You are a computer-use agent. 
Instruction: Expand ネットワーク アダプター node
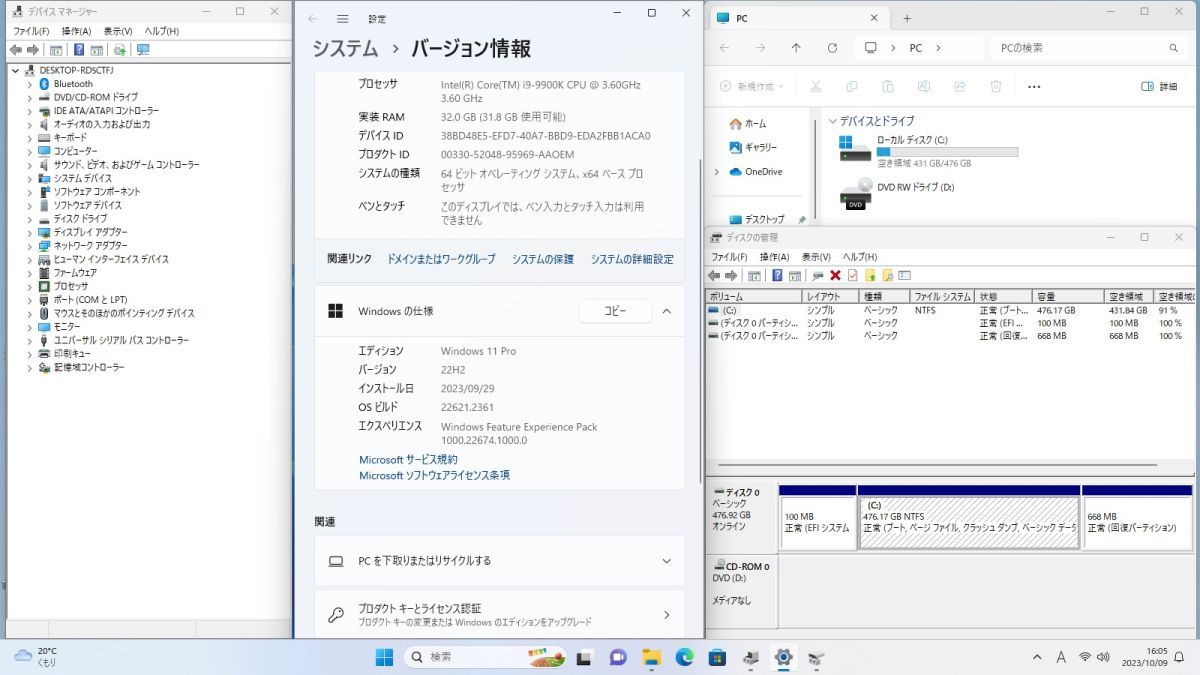point(30,245)
